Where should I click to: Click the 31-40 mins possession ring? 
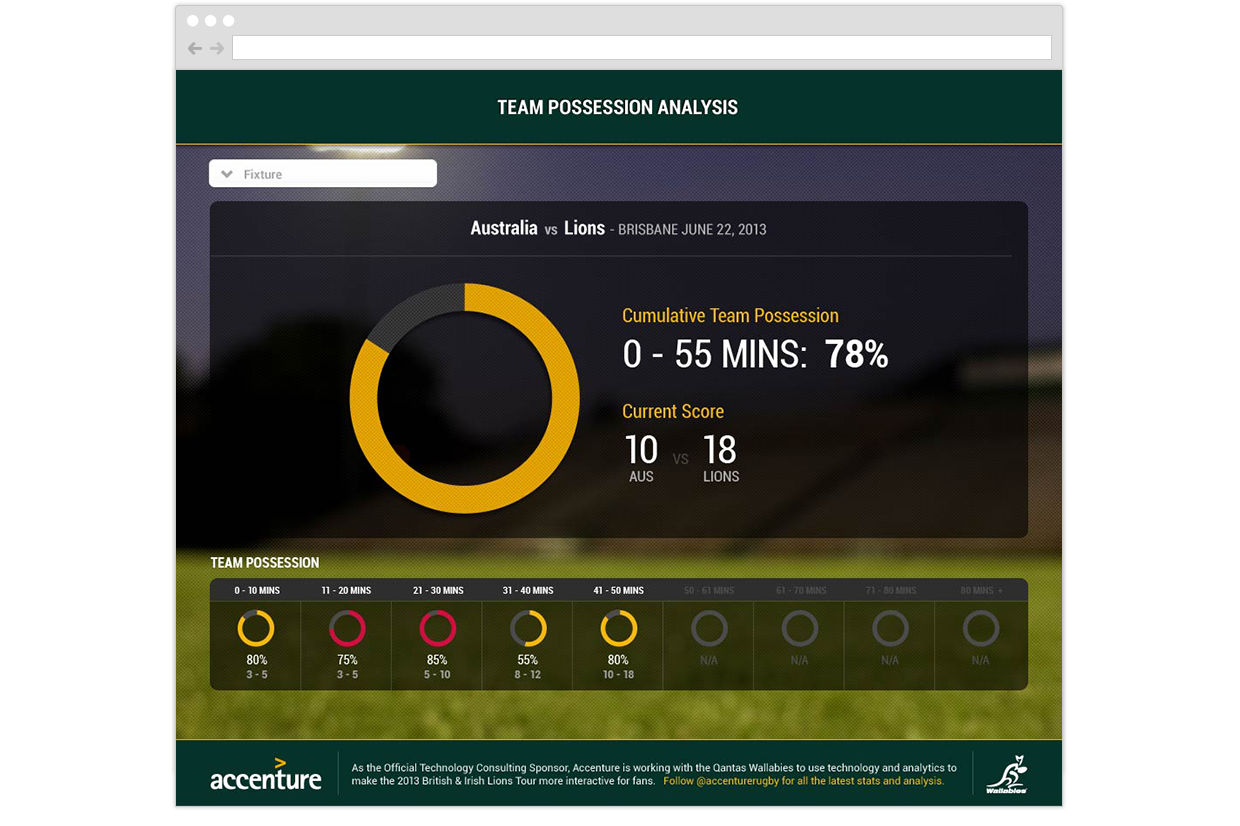[528, 628]
